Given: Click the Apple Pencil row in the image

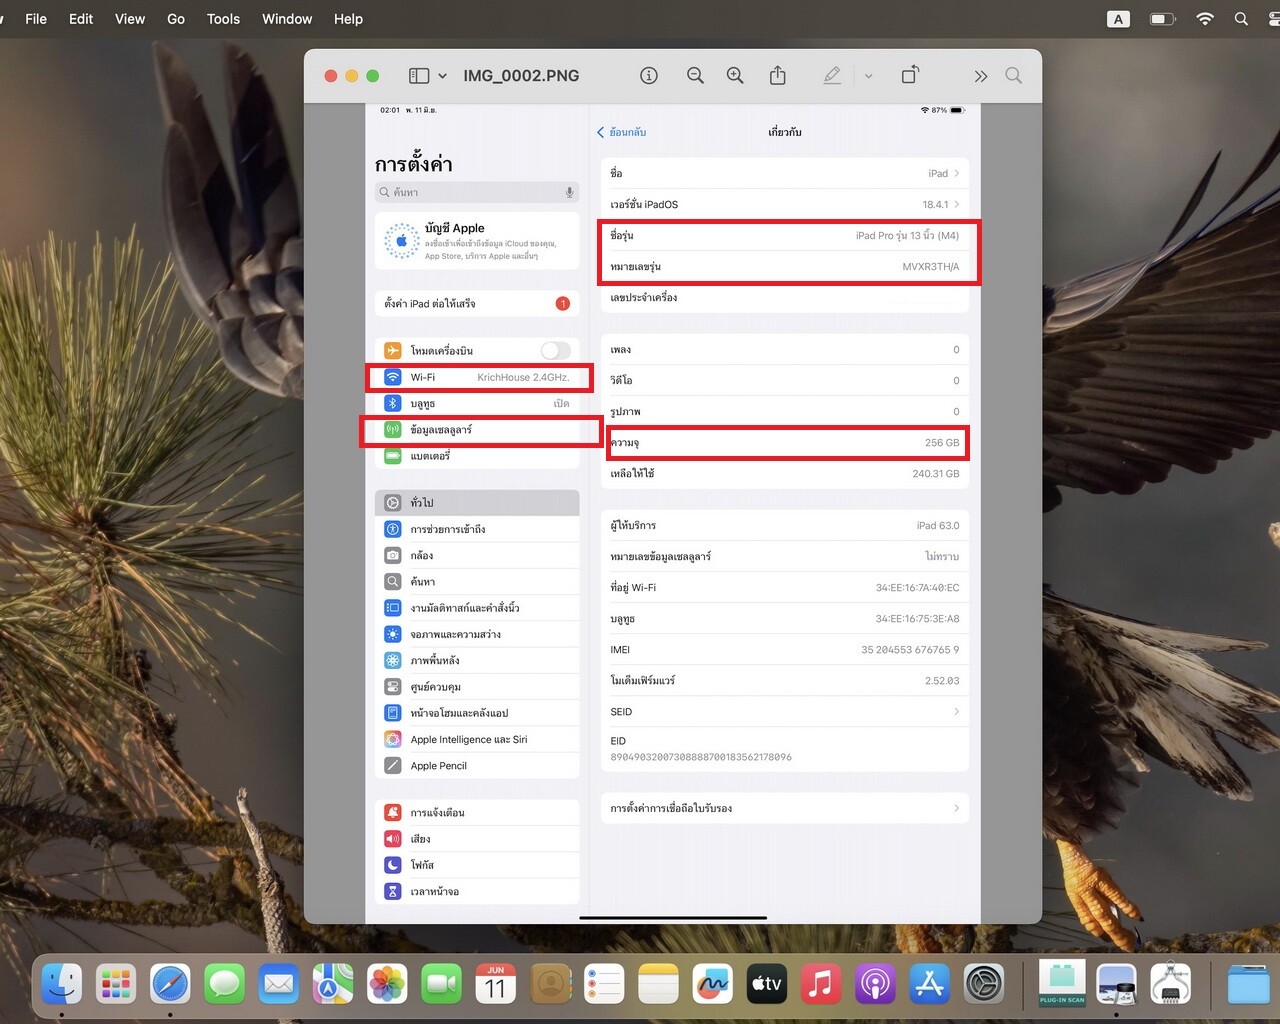Looking at the screenshot, I should point(477,766).
